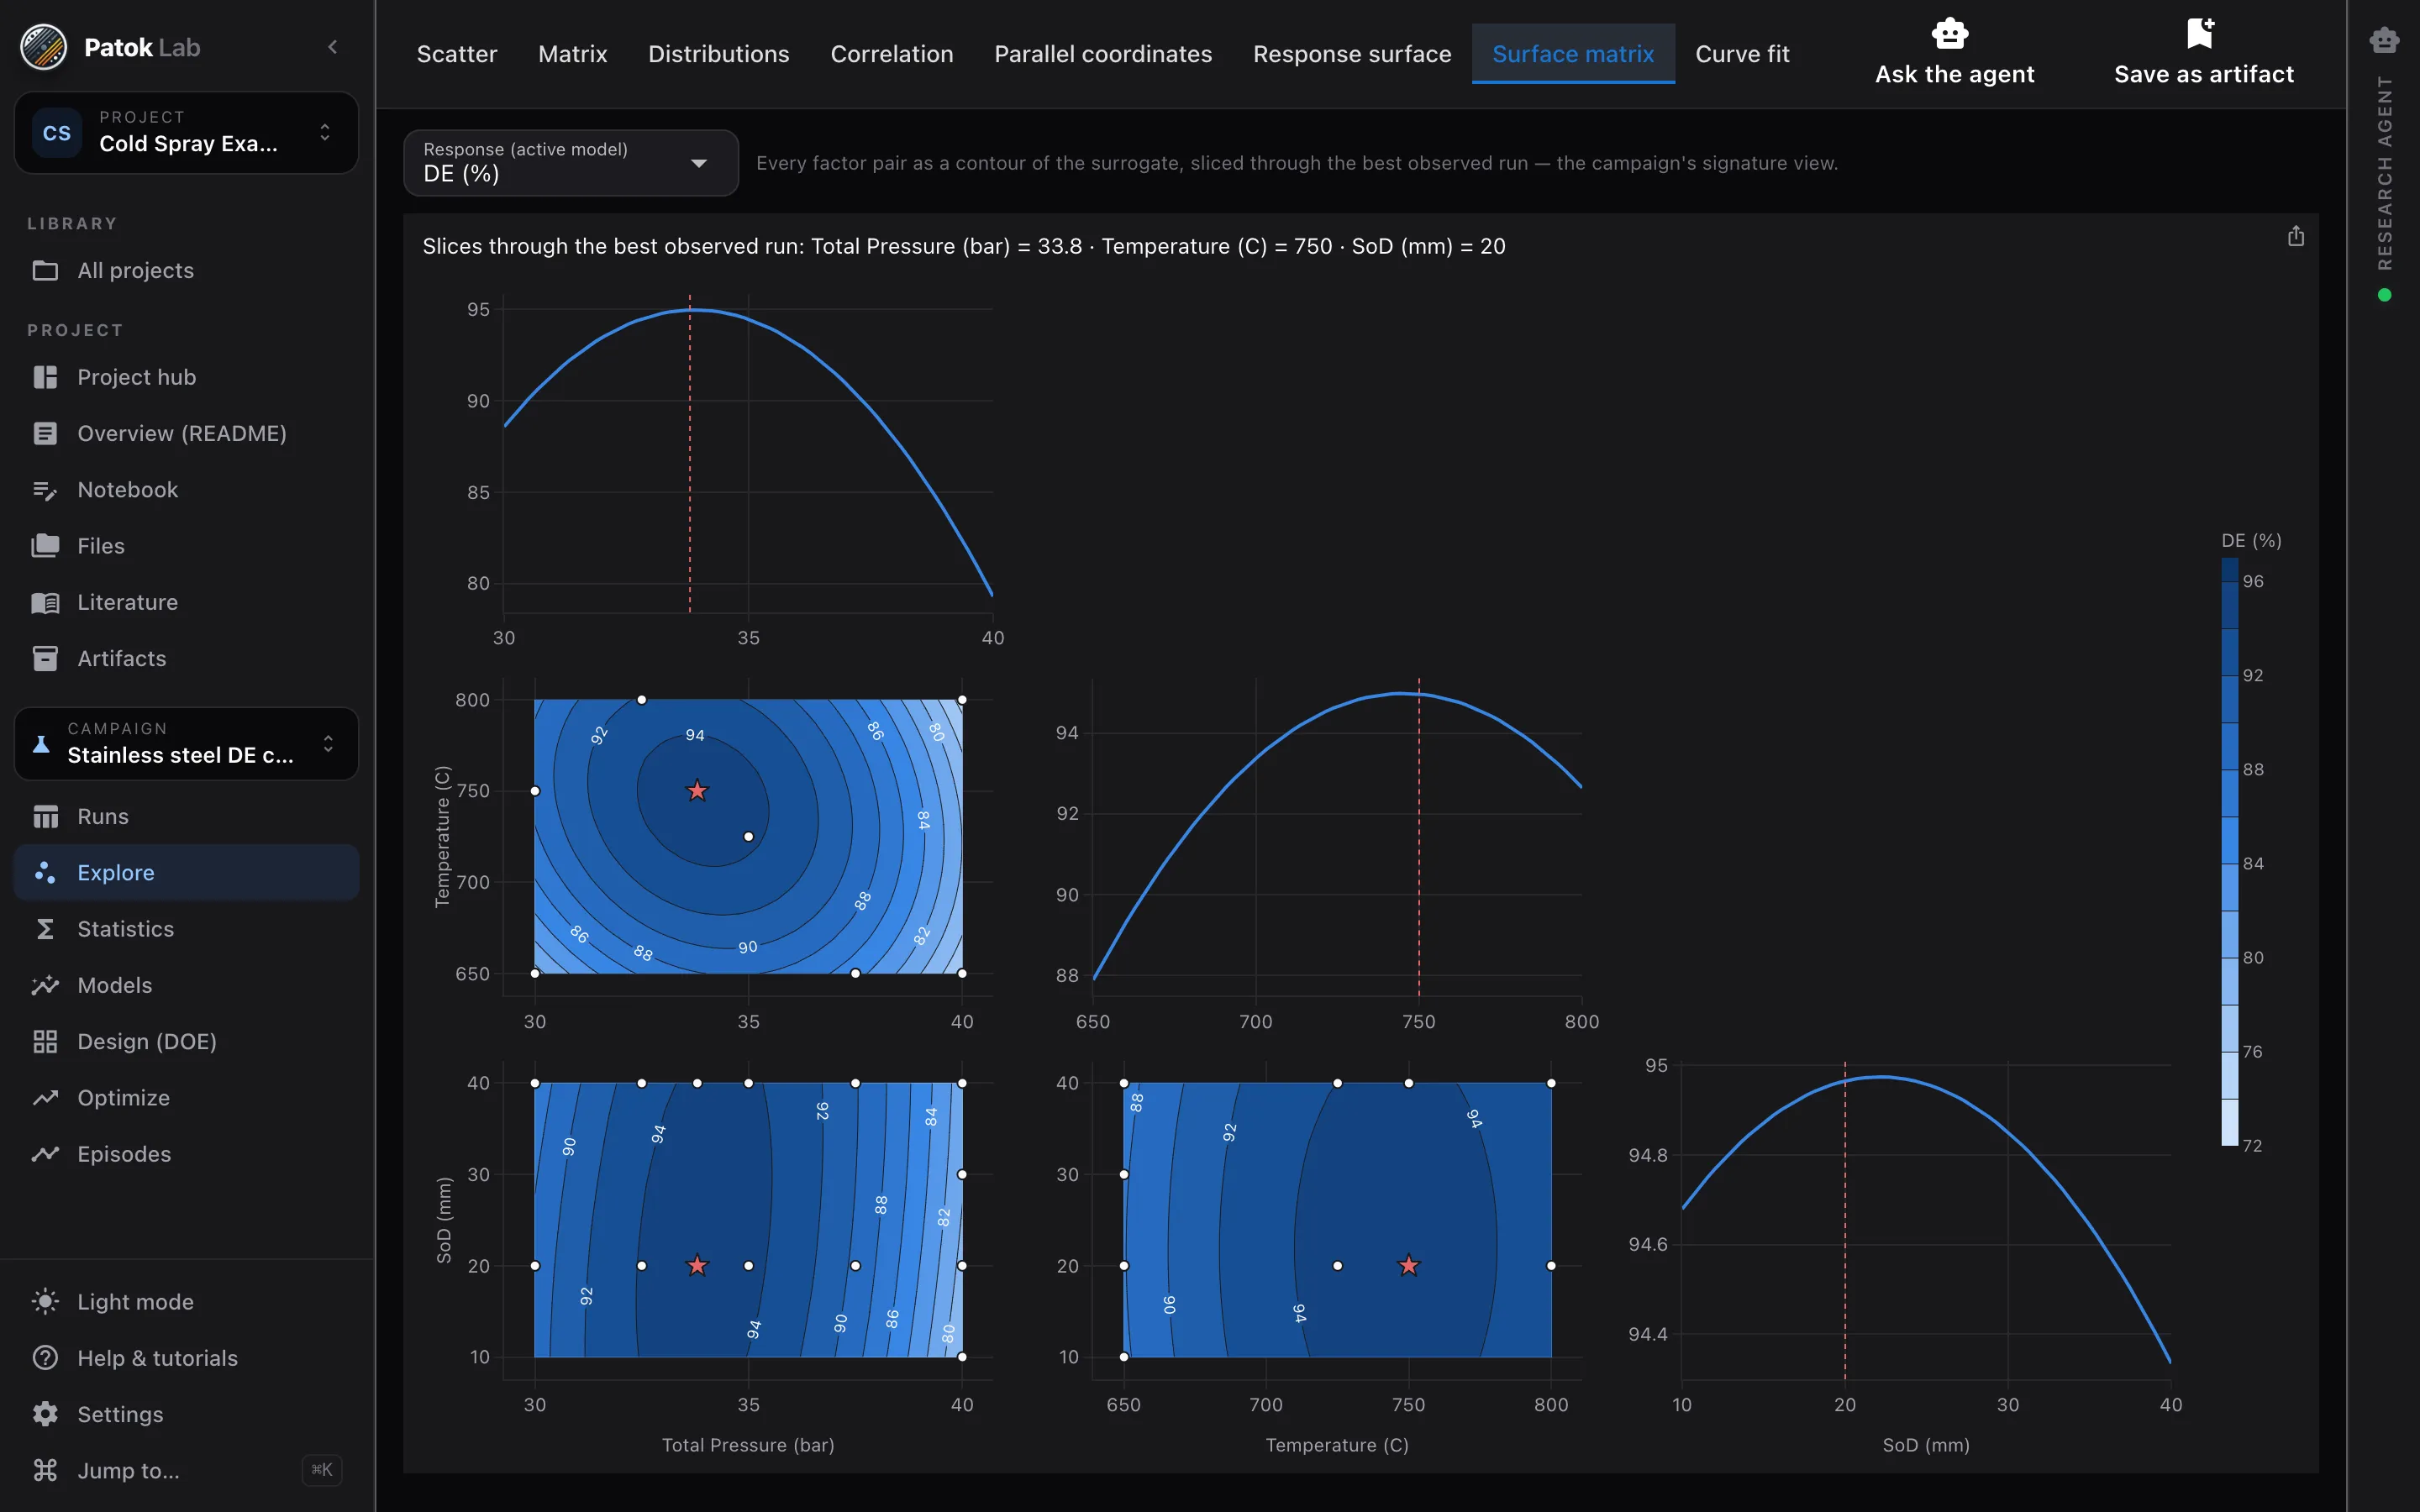Image resolution: width=2420 pixels, height=1512 pixels.
Task: Click the star in Pressure-SoD contour
Action: click(x=697, y=1265)
